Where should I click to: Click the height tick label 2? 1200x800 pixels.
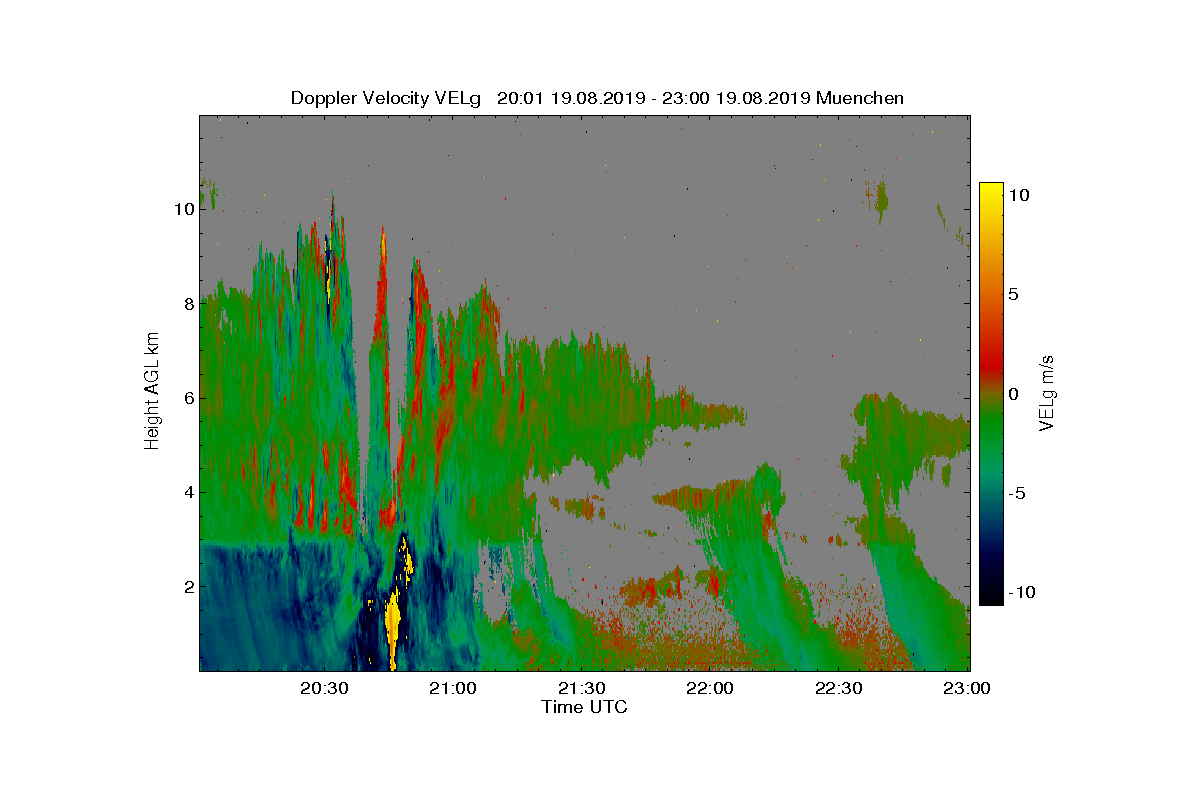click(188, 586)
